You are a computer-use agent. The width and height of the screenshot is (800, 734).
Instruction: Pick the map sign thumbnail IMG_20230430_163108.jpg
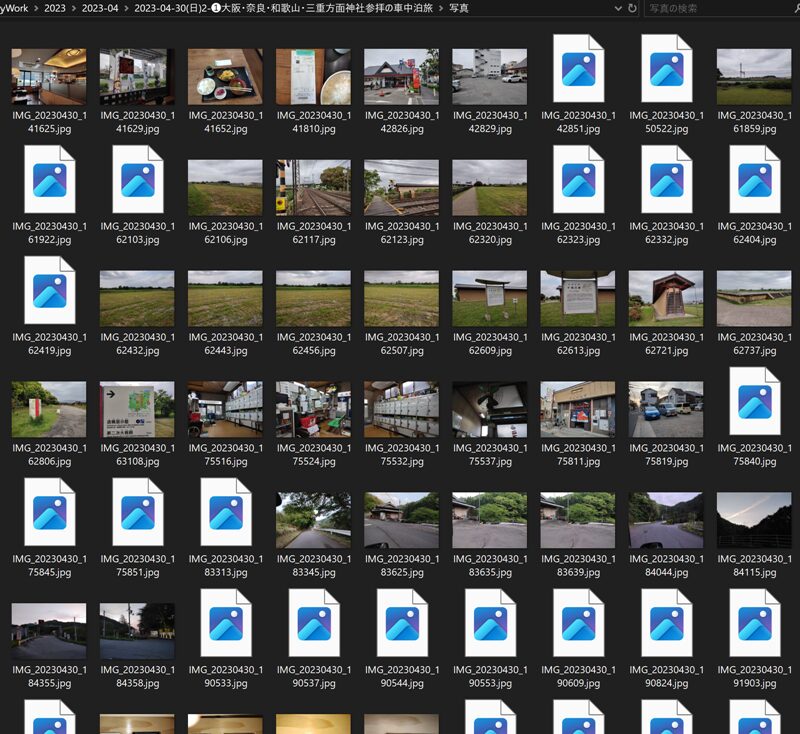tap(137, 409)
